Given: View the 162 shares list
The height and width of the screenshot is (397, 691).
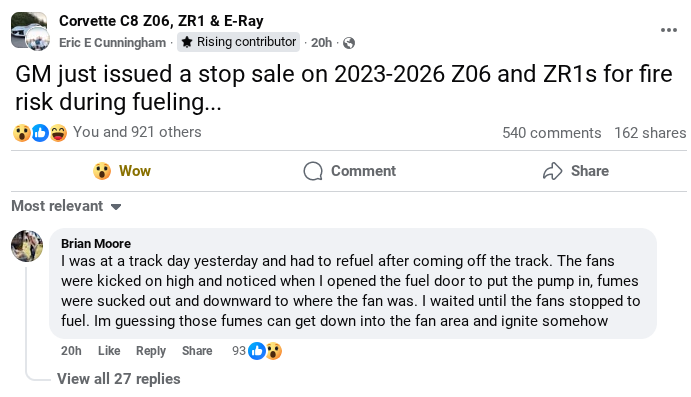Looking at the screenshot, I should click(x=650, y=133).
